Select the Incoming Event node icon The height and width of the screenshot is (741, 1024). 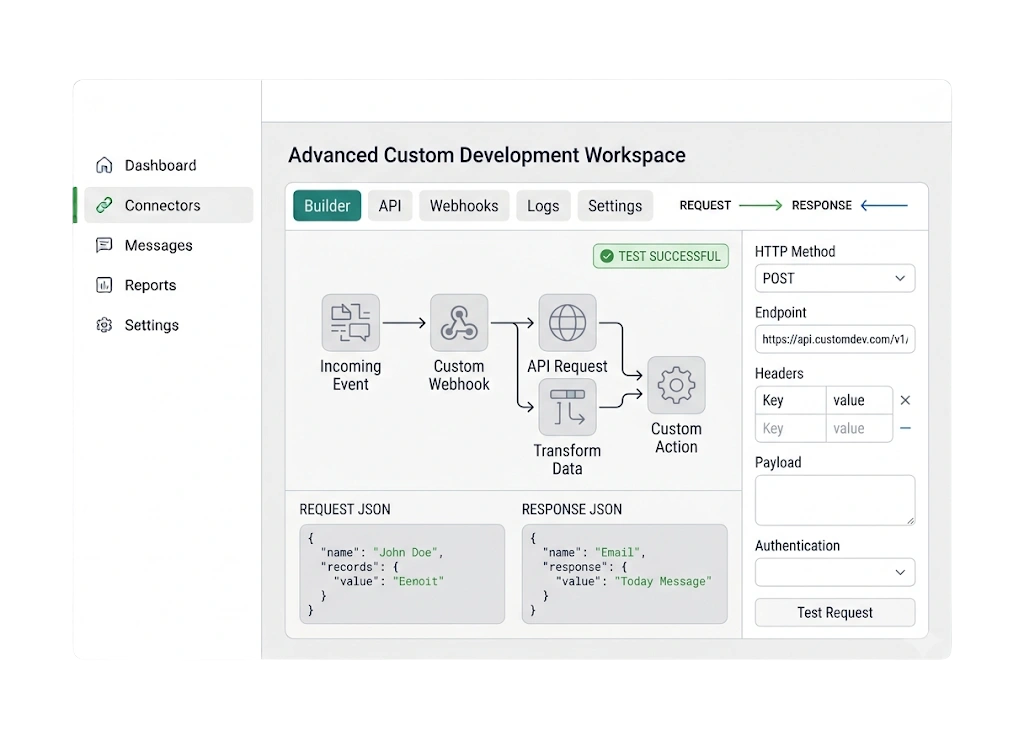(351, 323)
